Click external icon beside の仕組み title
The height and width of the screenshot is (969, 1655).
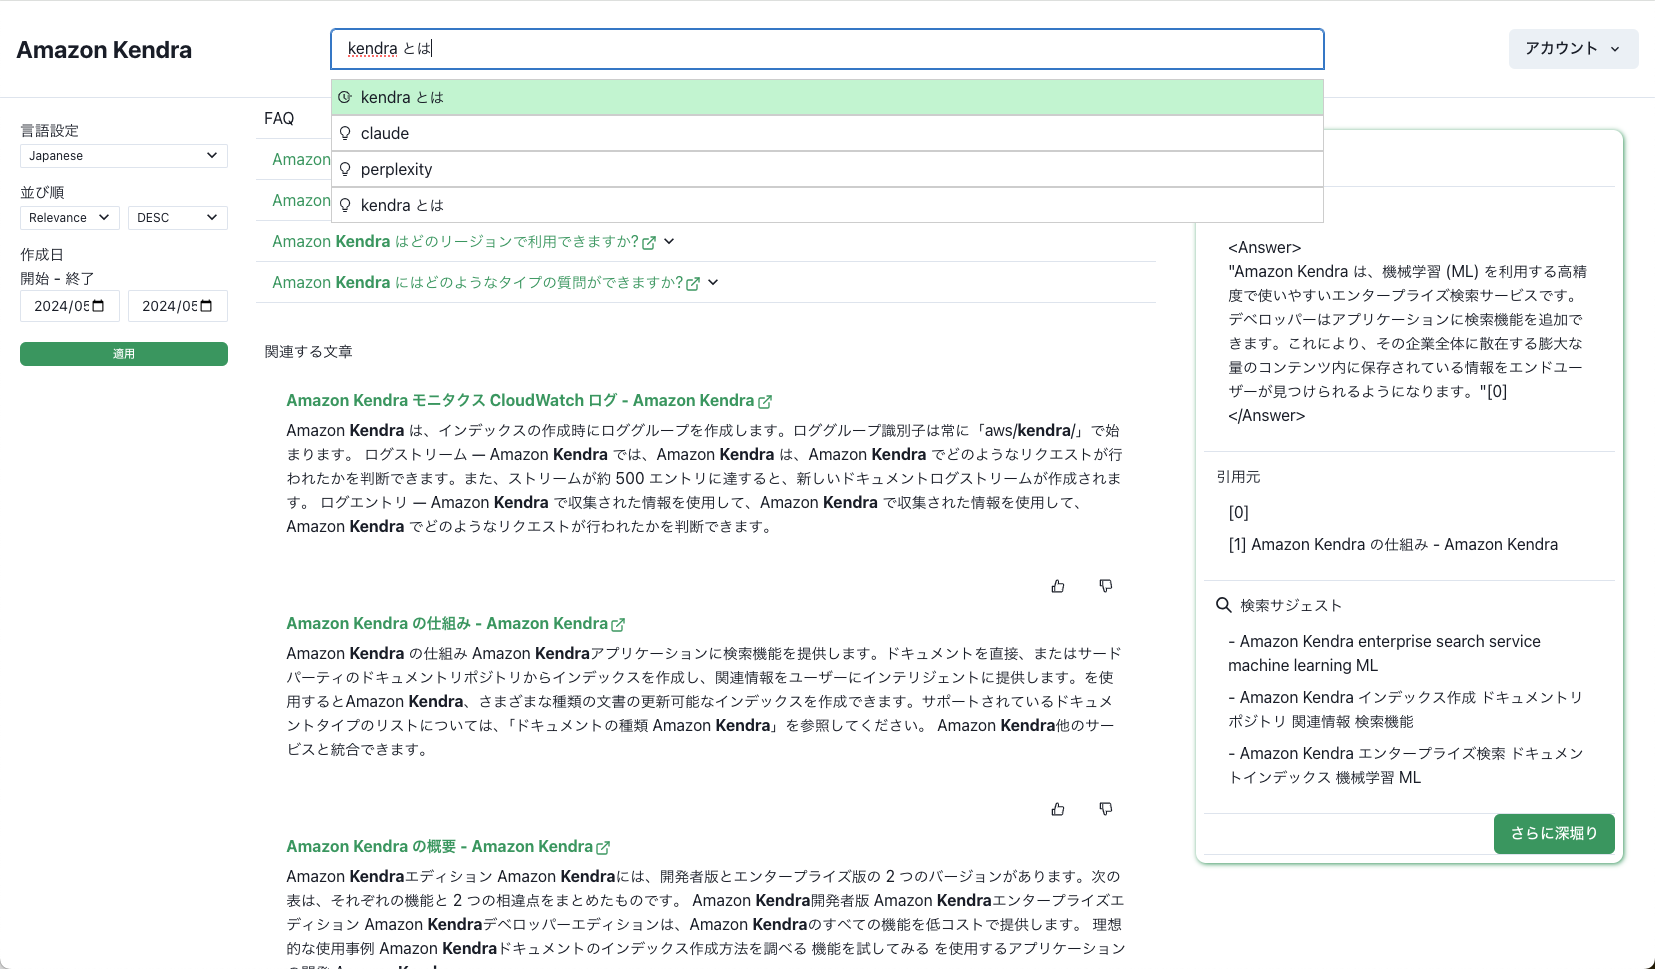pos(618,624)
